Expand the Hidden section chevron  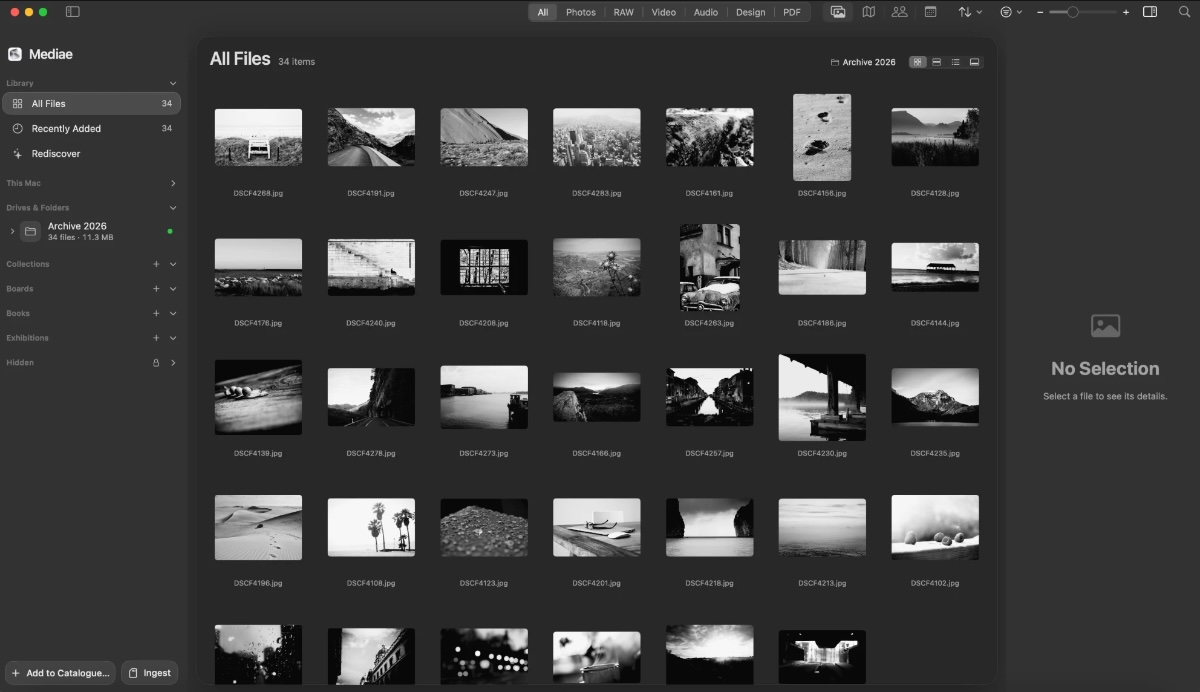click(x=173, y=363)
